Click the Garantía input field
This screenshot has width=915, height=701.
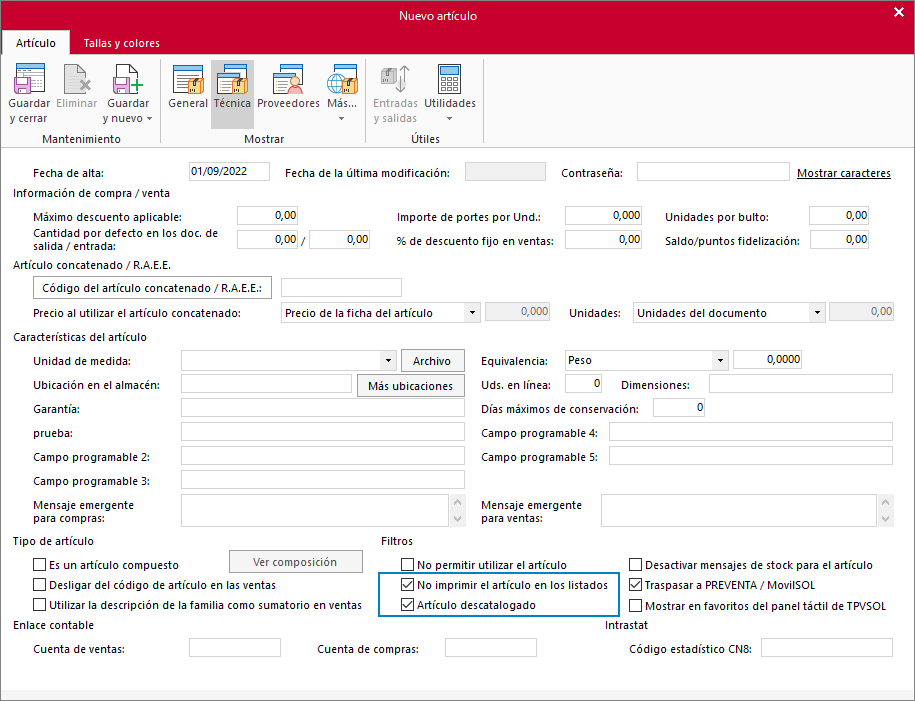click(x=322, y=408)
